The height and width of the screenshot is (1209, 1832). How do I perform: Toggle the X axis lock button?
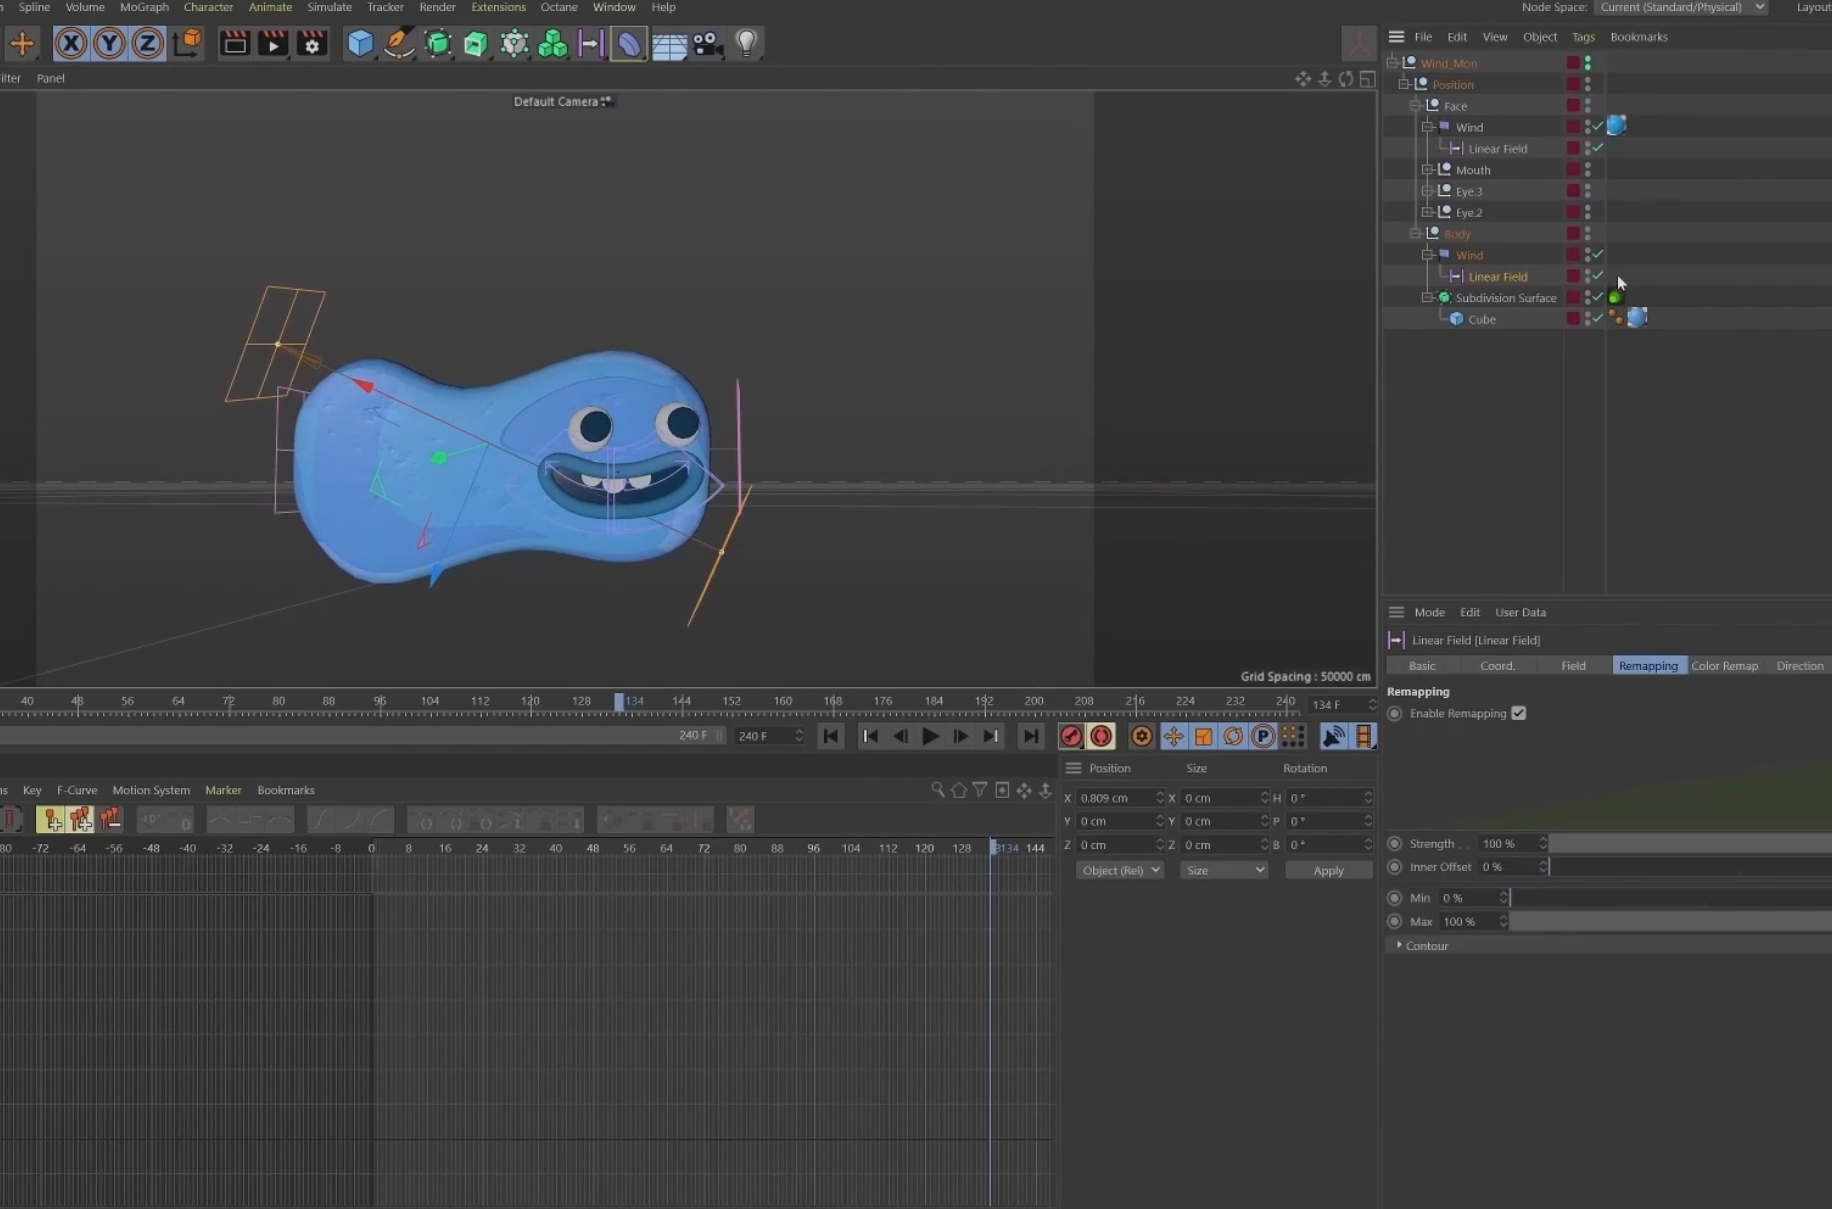71,43
